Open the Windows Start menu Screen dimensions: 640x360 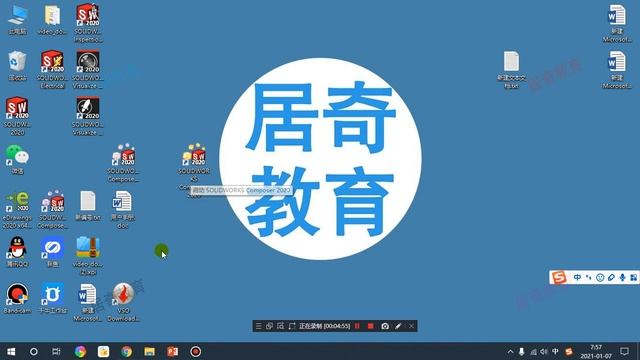(x=11, y=351)
